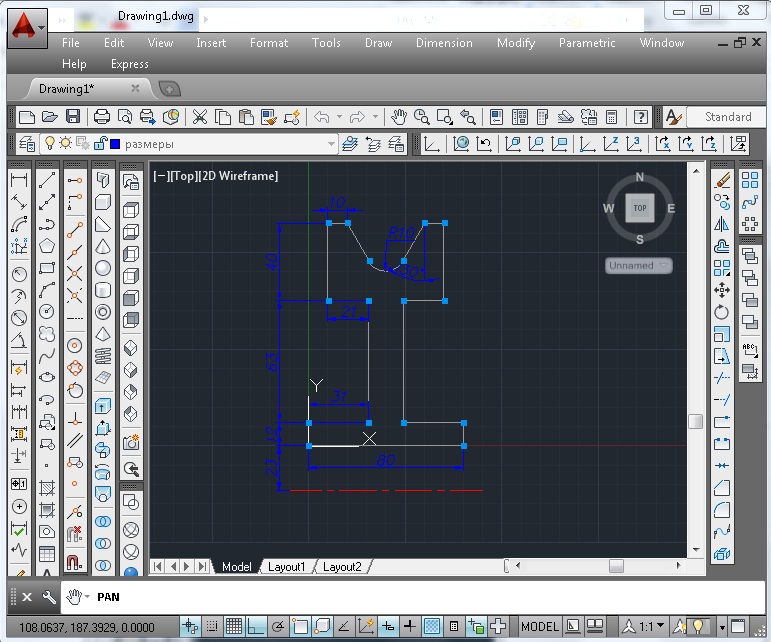
Task: Expand the Redo history dropdown arrow
Action: 375,117
